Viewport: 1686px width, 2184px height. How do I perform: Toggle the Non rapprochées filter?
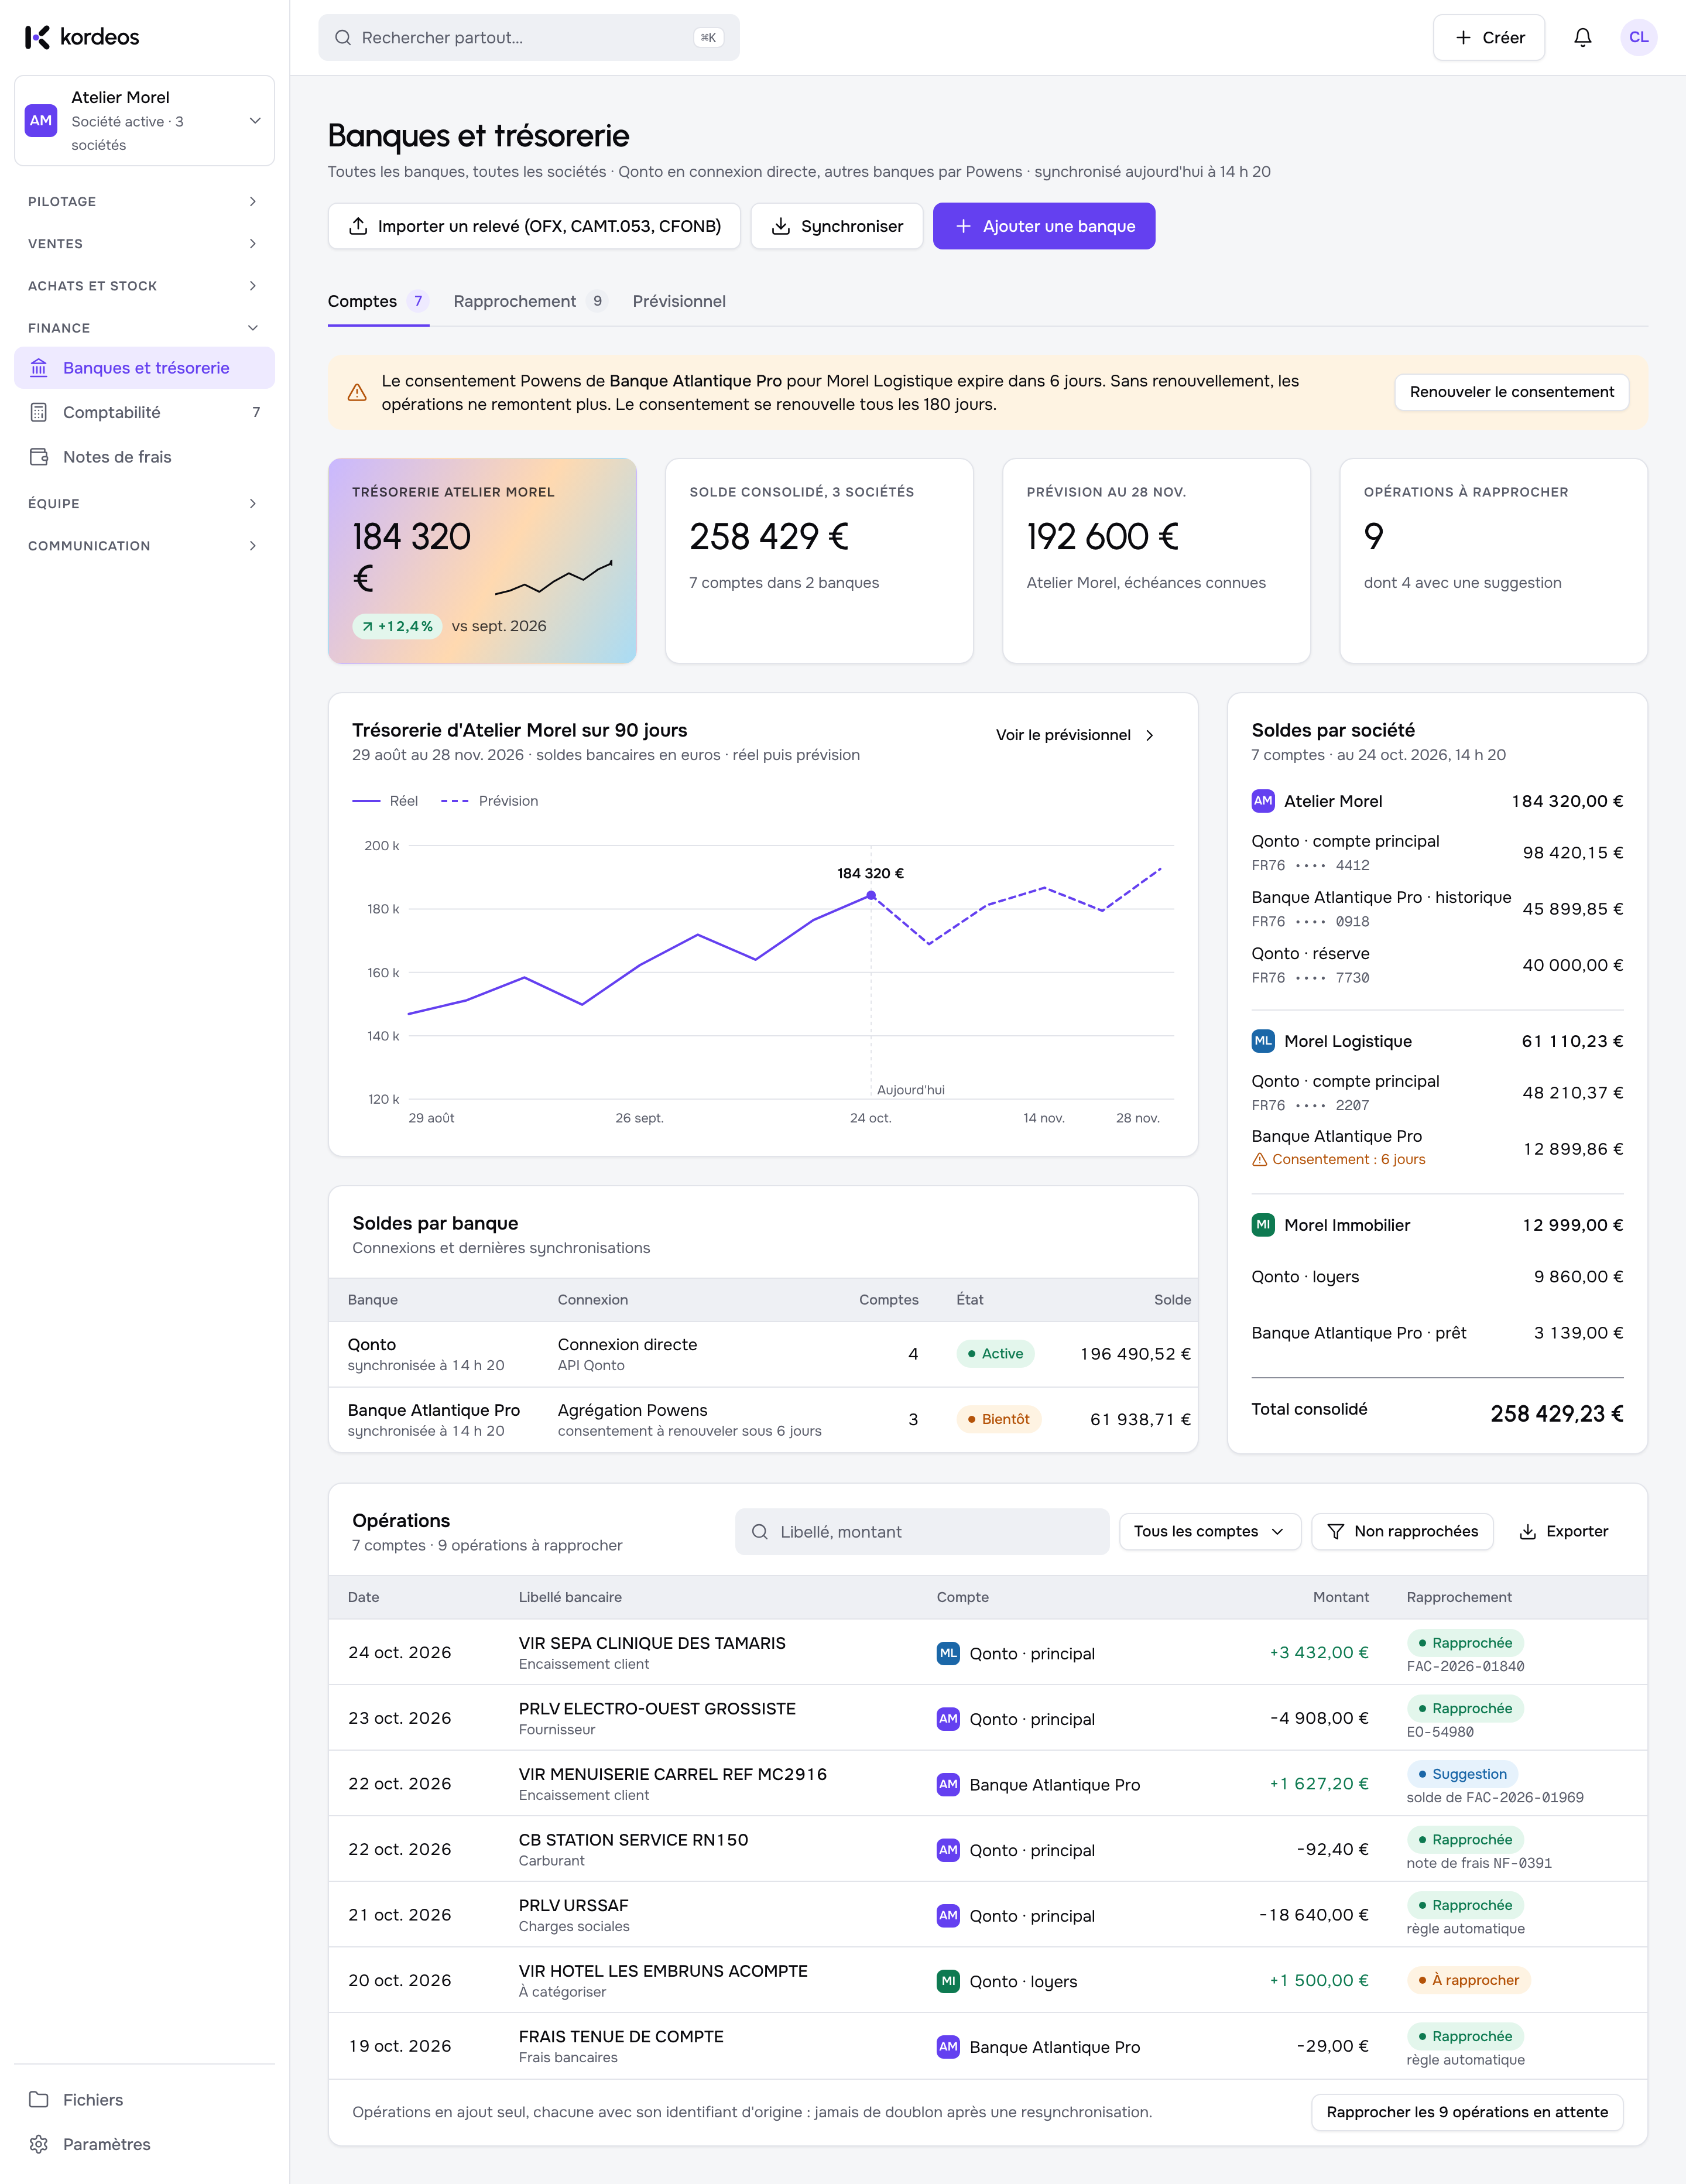pos(1401,1531)
